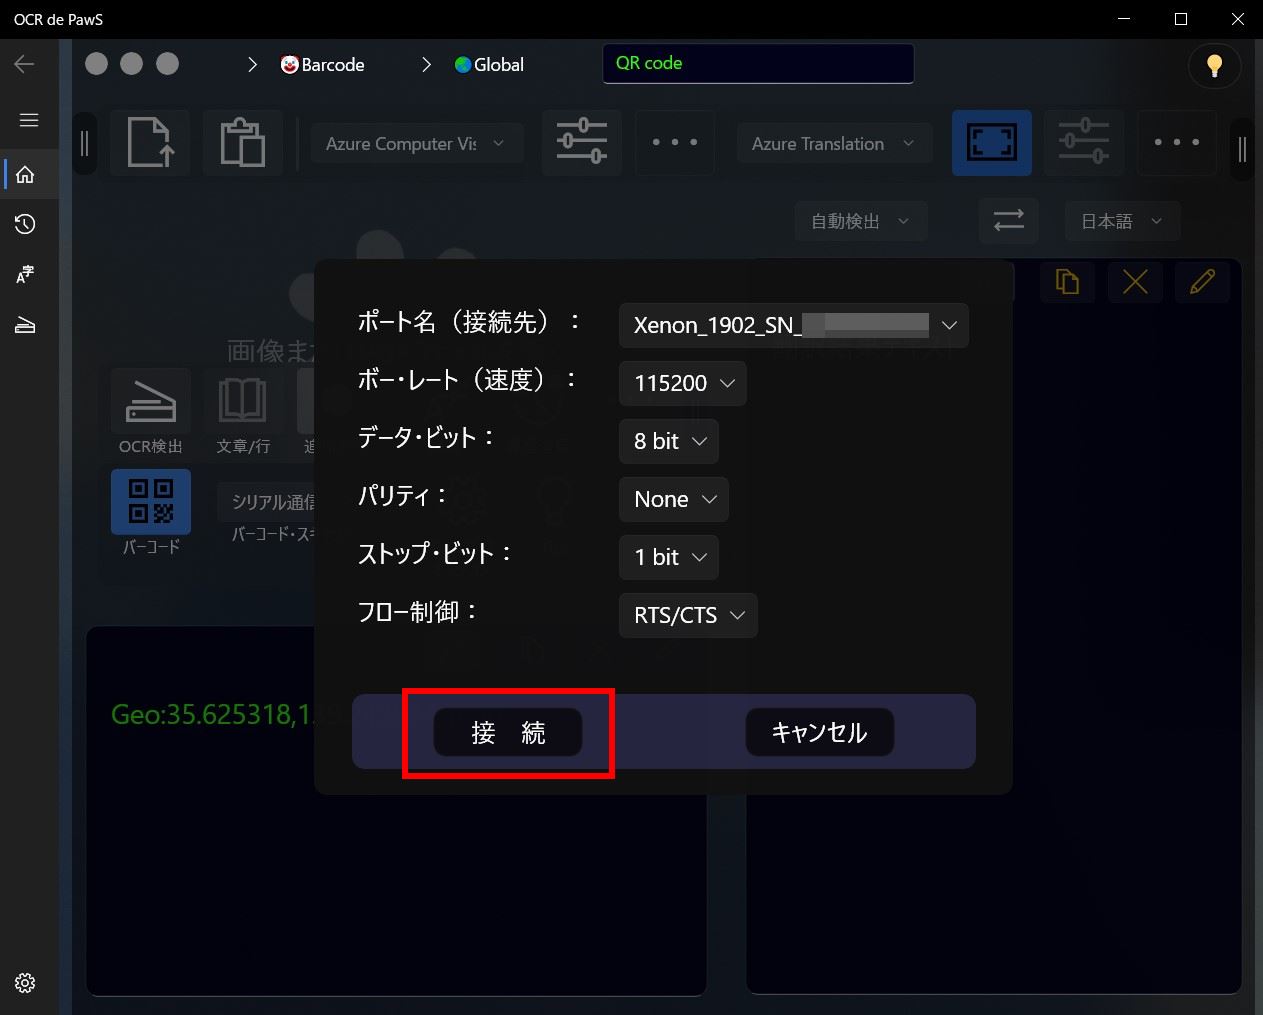Open the hamburger navigation menu
Image resolution: width=1263 pixels, height=1015 pixels.
(29, 120)
